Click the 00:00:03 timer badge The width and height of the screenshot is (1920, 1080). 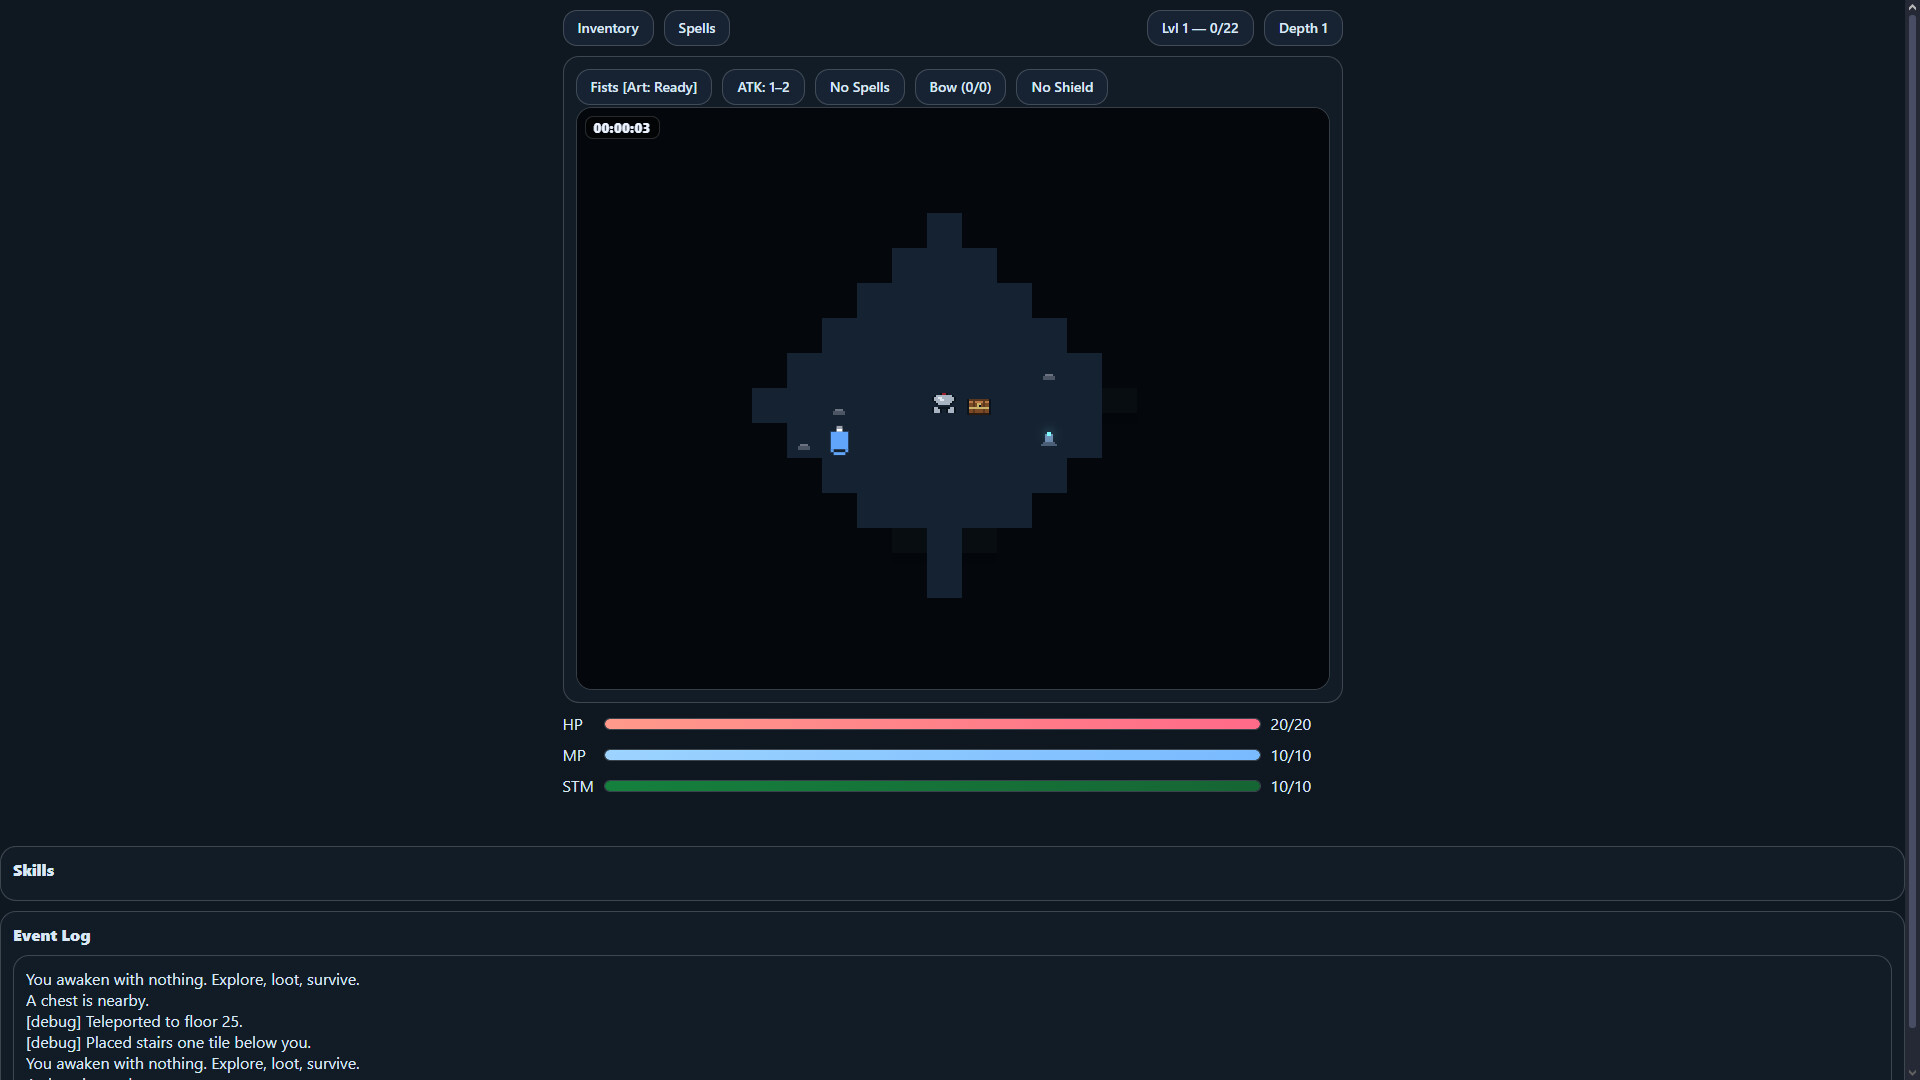click(621, 128)
